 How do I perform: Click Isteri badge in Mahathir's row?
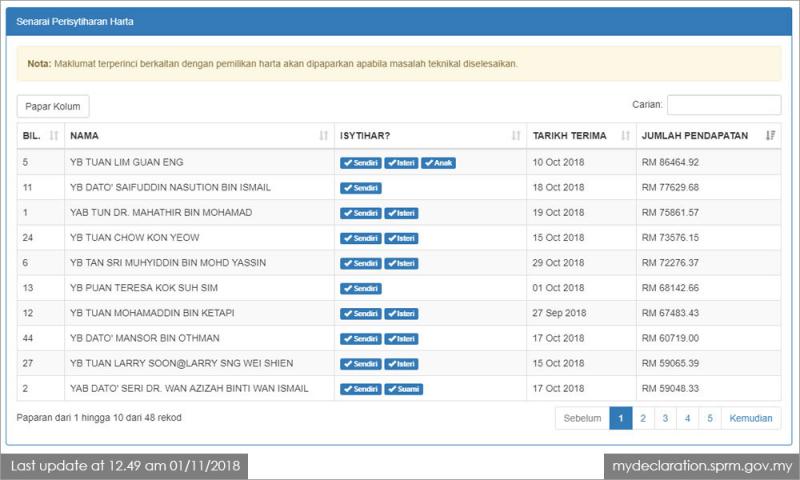coord(401,213)
